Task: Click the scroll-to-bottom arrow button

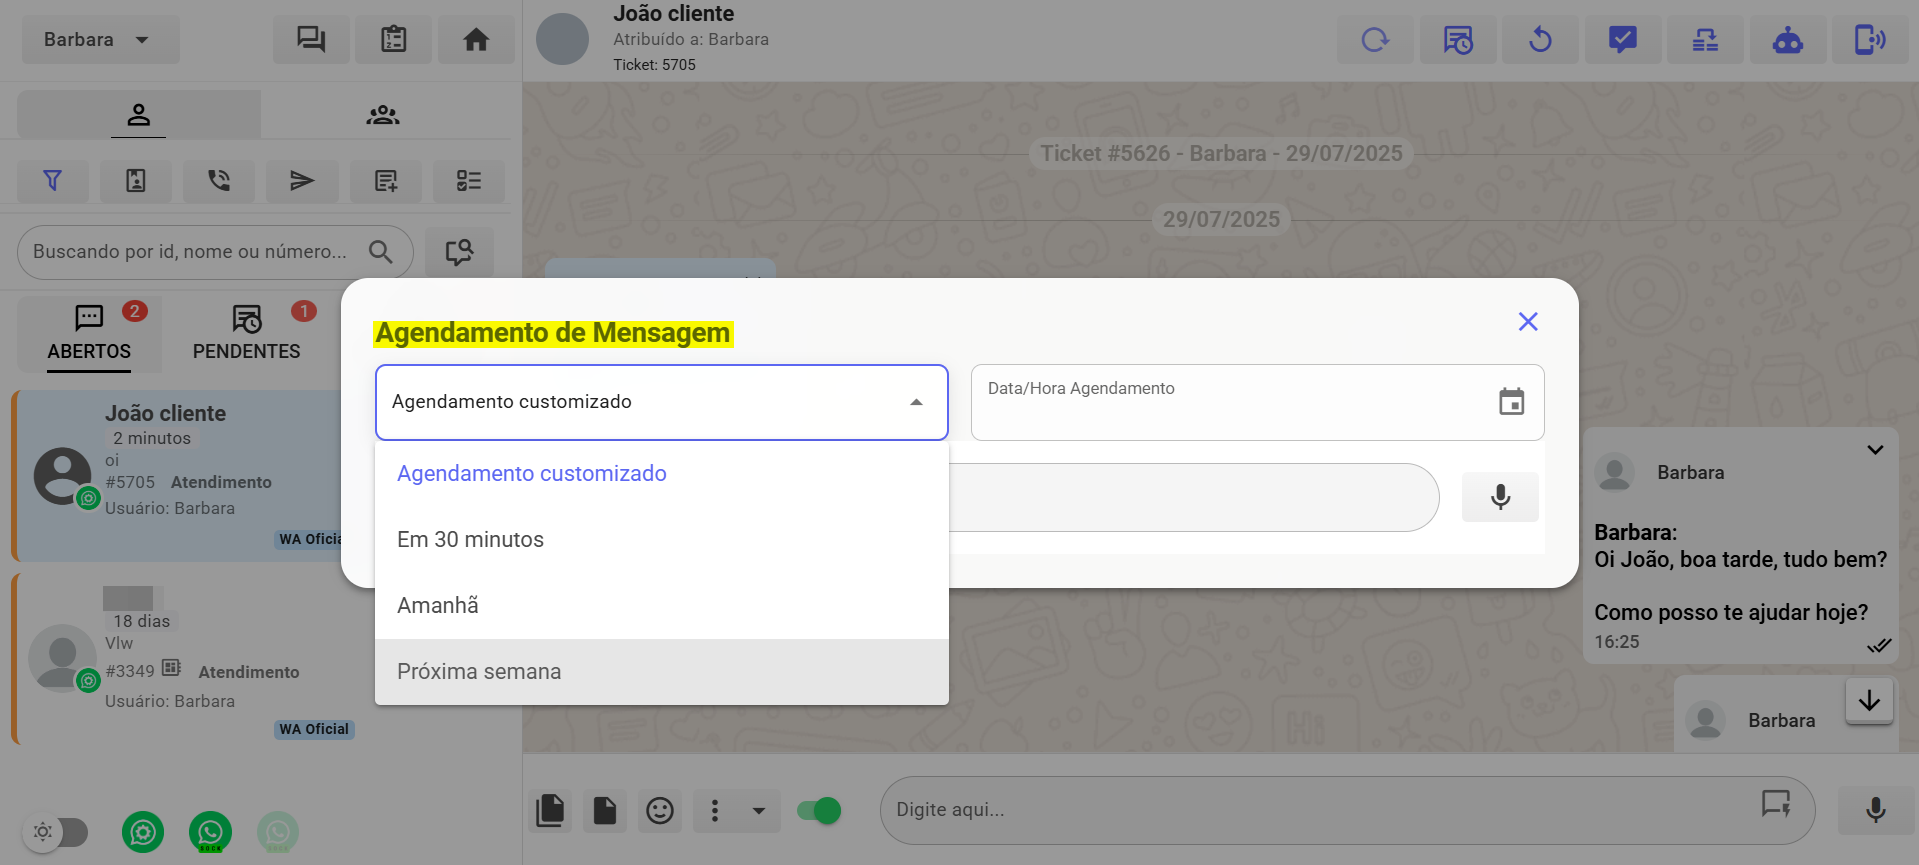Action: pyautogui.click(x=1868, y=701)
